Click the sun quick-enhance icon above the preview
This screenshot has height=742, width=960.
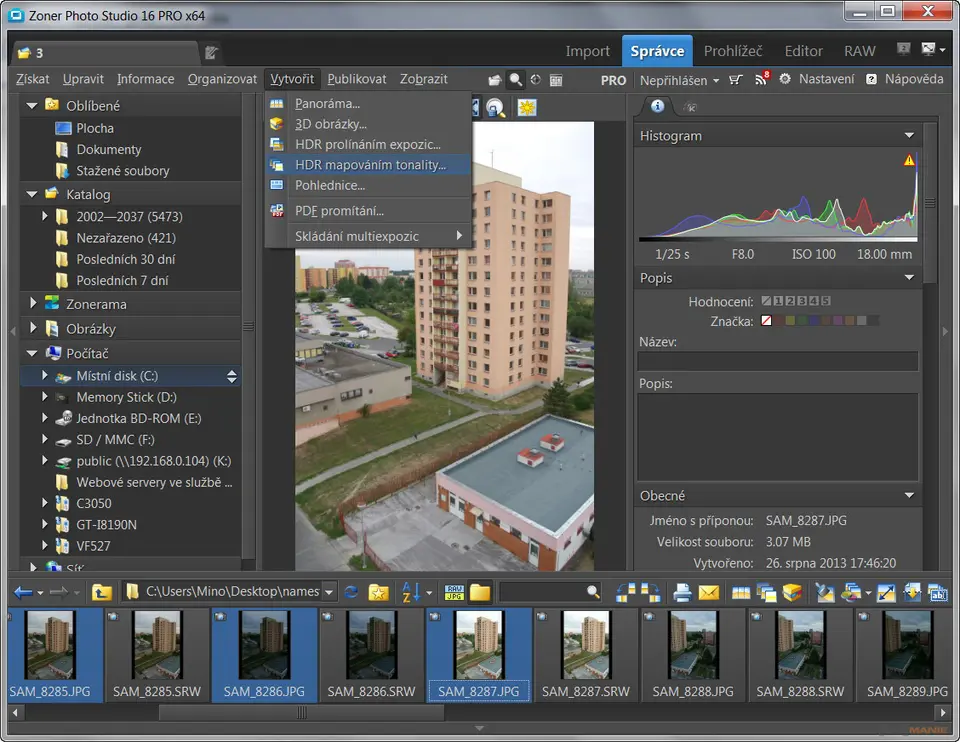click(x=526, y=108)
